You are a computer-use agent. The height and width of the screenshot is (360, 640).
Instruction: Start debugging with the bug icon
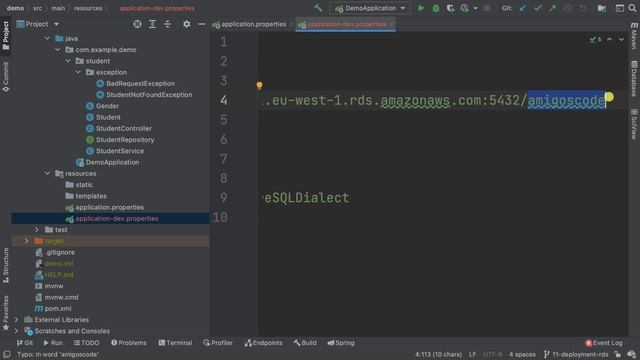[436, 8]
